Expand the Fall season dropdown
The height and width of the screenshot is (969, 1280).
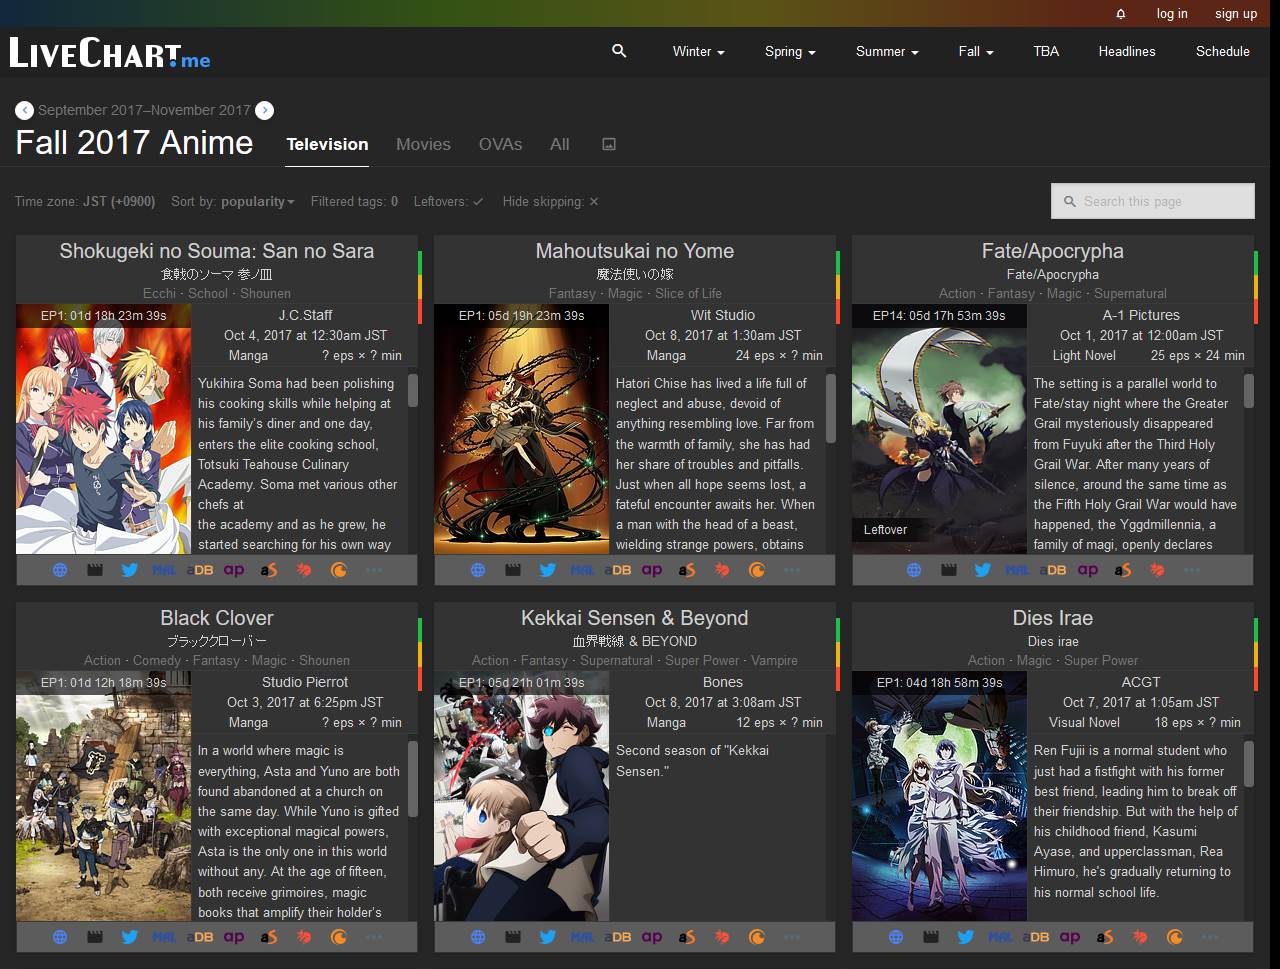(976, 51)
